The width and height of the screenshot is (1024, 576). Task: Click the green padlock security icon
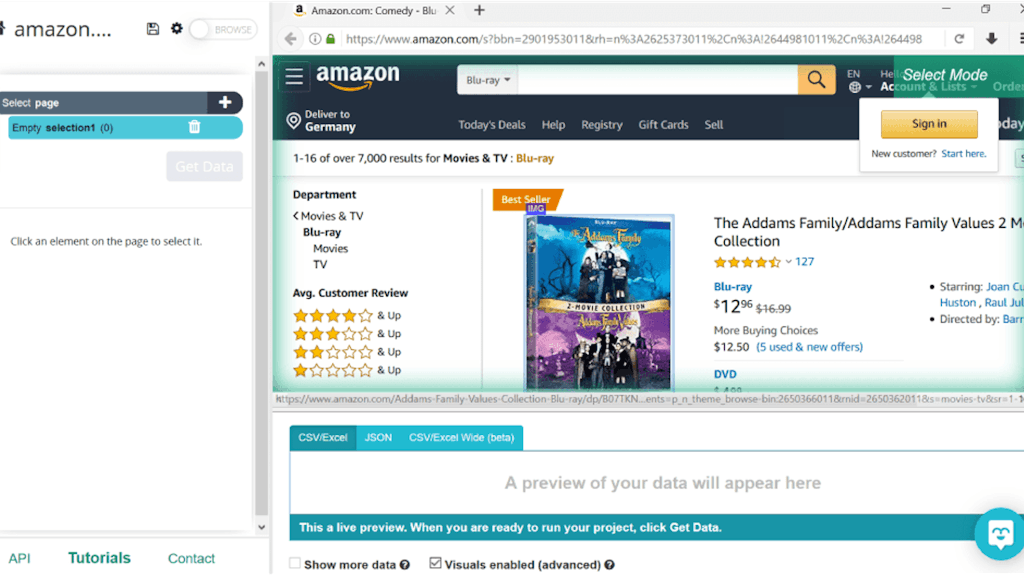click(x=330, y=39)
